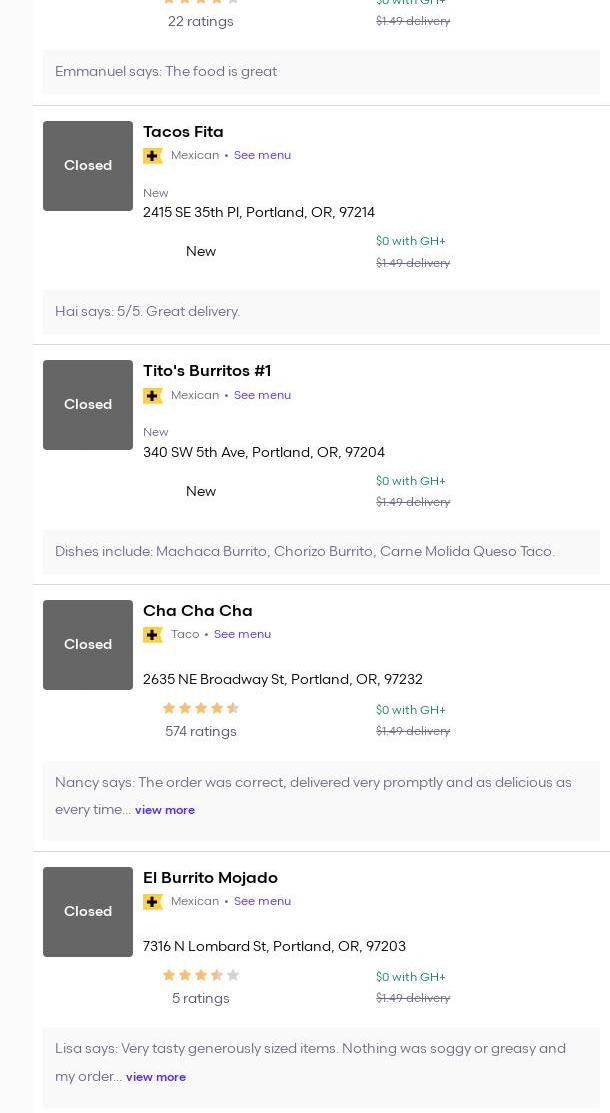Open the El Burrito Mojado closed thumbnail
The image size is (610, 1113).
coord(88,912)
